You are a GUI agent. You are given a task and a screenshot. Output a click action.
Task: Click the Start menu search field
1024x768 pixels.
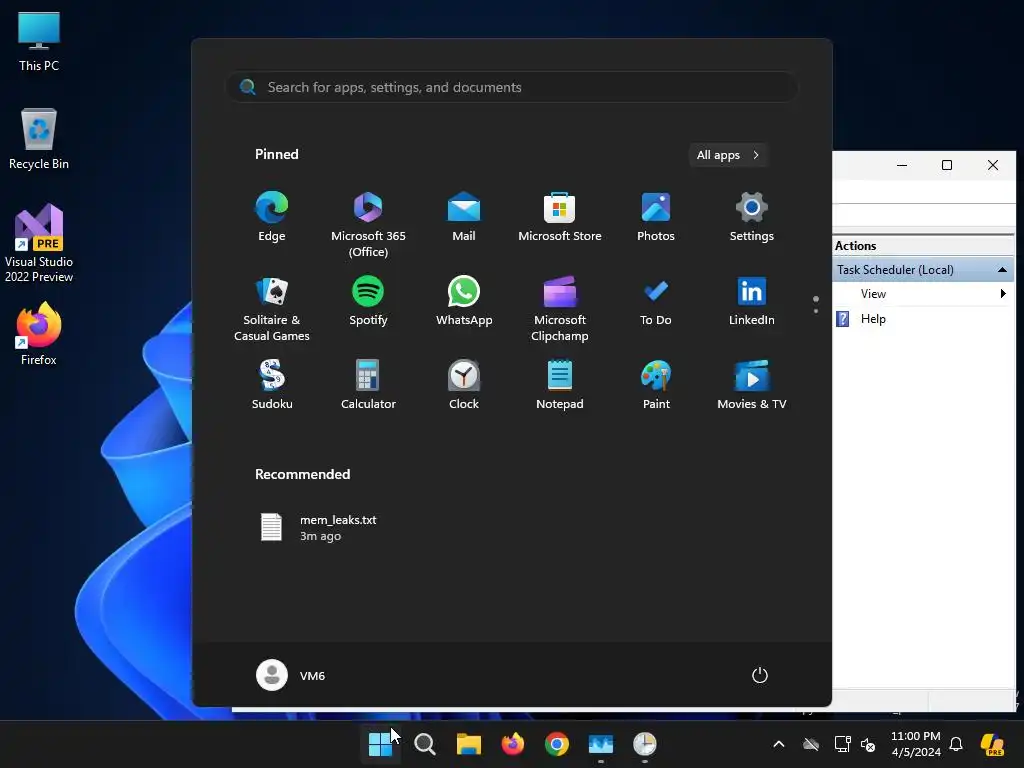coord(511,88)
